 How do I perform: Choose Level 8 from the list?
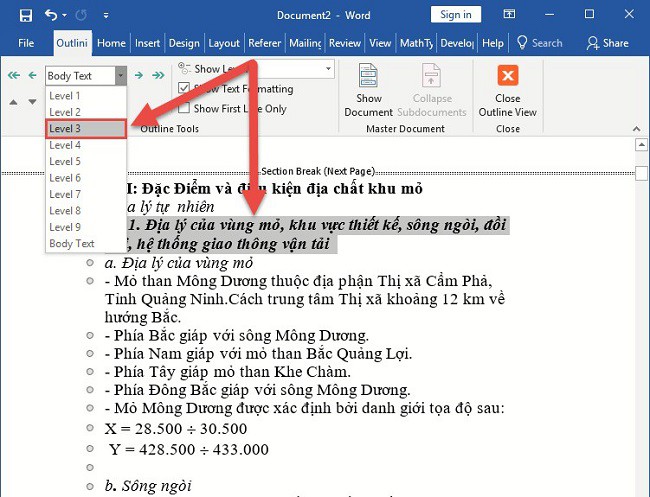tap(86, 211)
